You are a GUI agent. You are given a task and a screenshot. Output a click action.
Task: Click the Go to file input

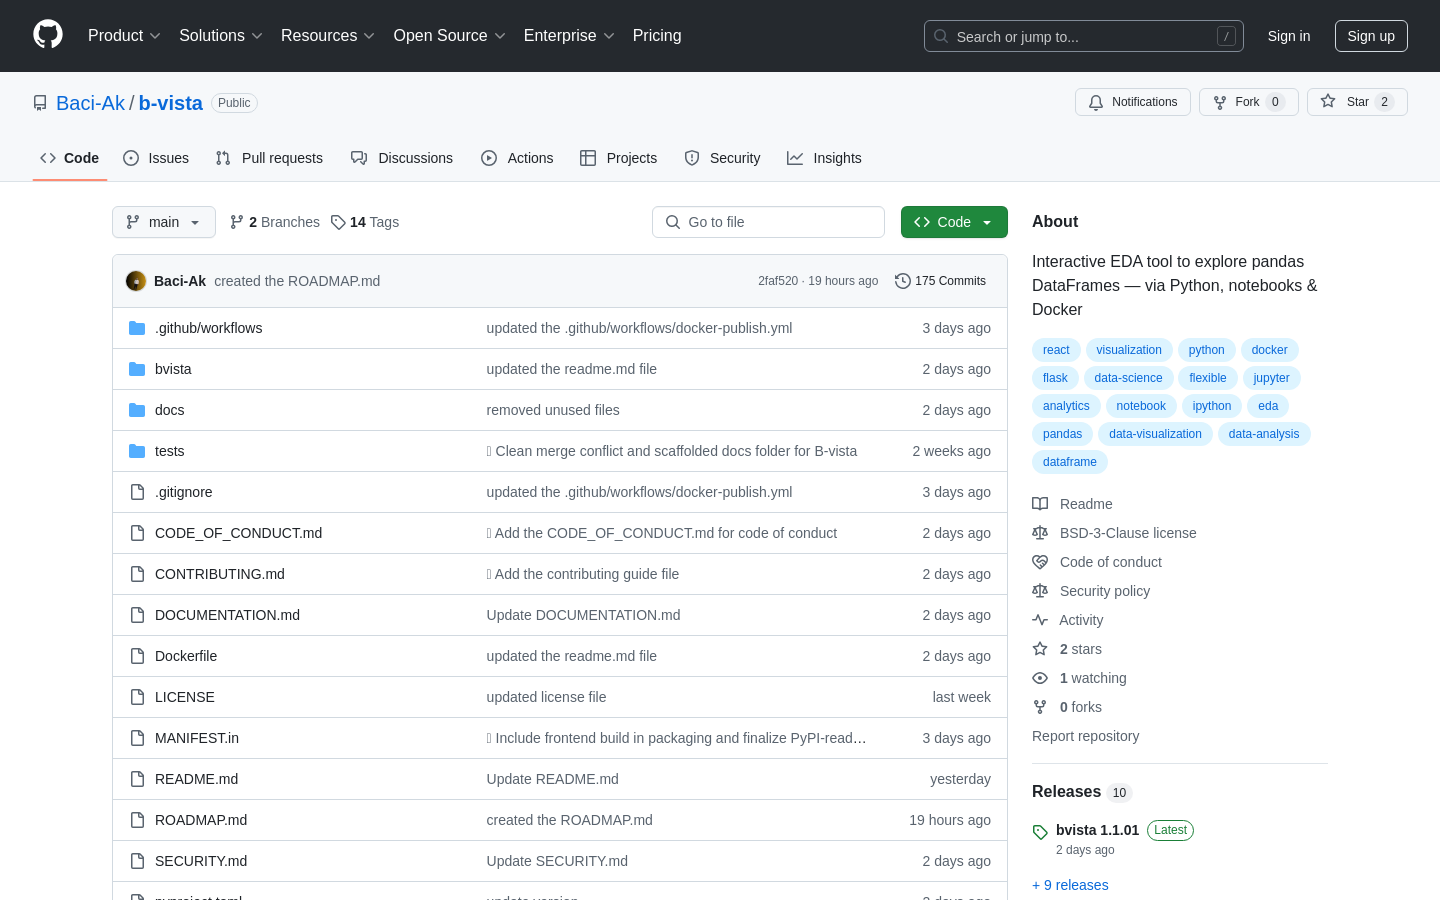point(768,222)
